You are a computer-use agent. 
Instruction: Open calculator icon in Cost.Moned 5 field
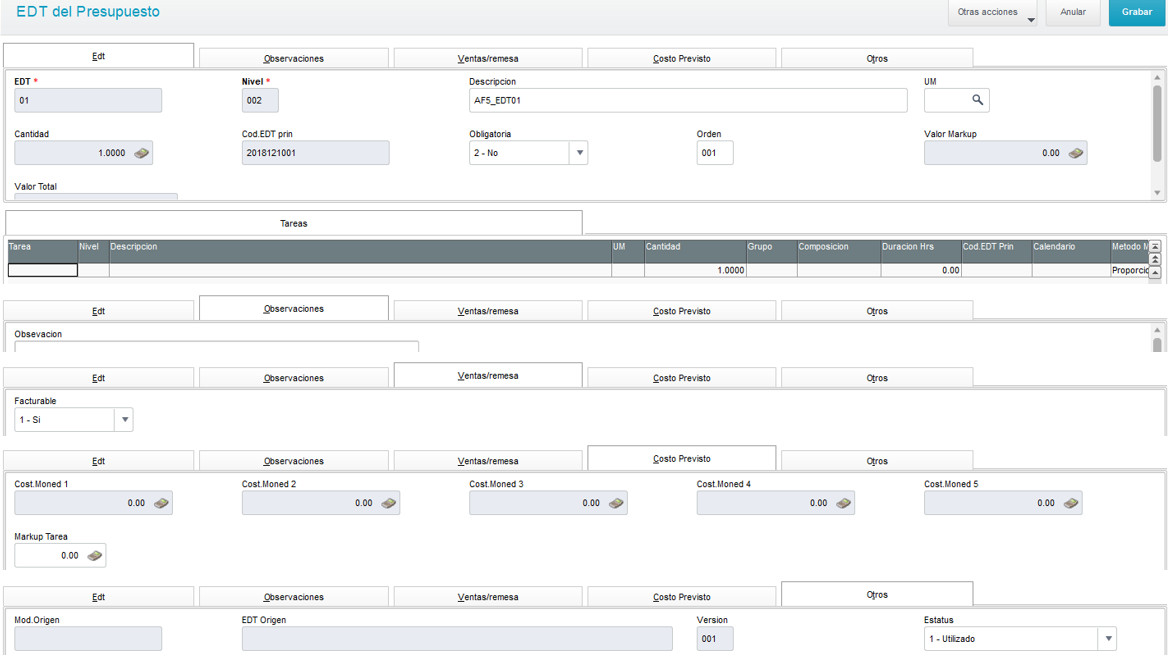tap(1070, 503)
